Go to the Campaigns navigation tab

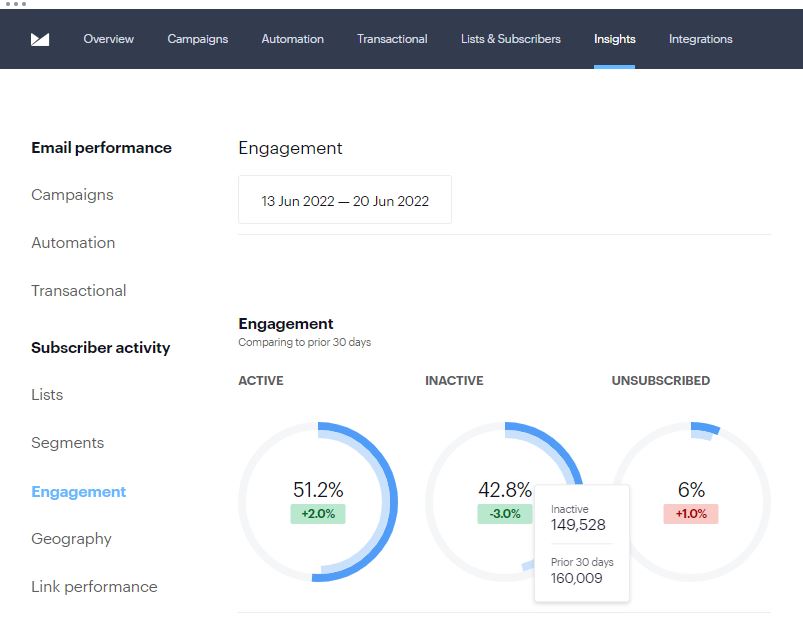197,39
